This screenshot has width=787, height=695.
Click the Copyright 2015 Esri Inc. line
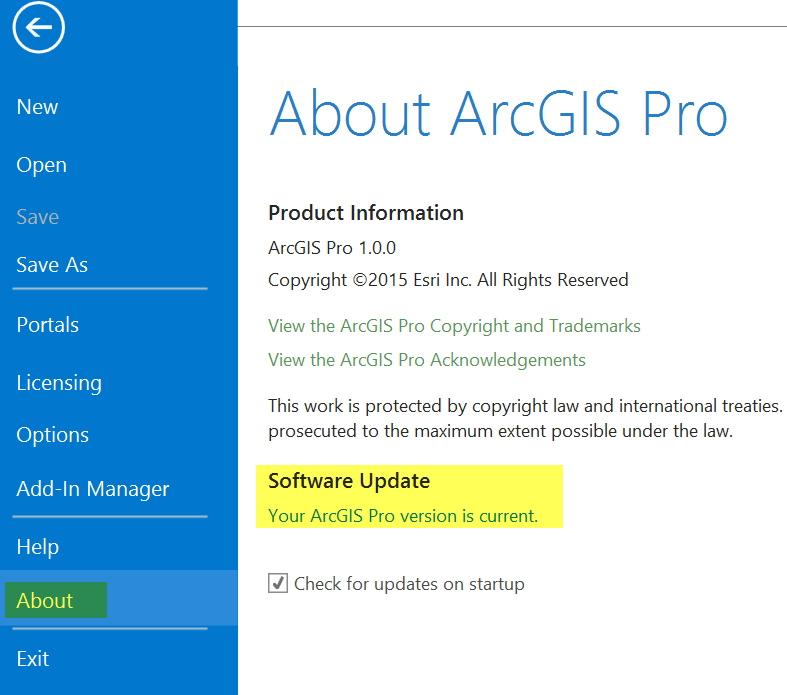448,280
